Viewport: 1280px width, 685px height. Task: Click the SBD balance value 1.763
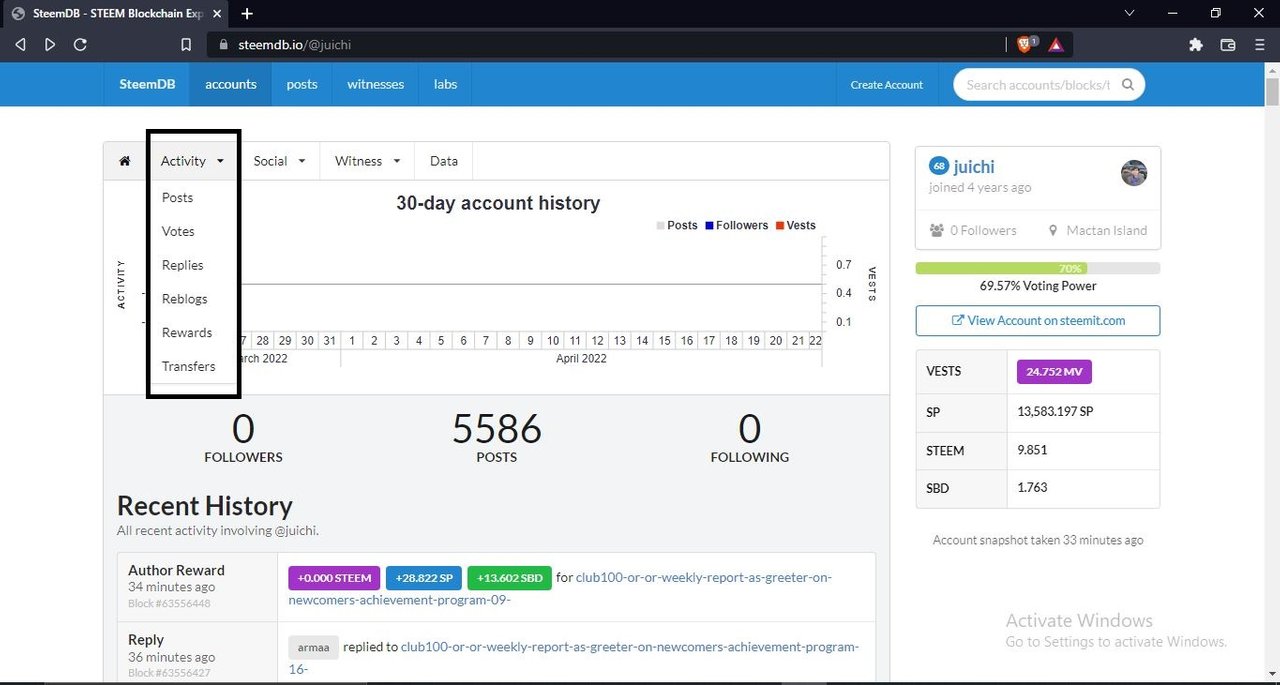(x=1032, y=488)
